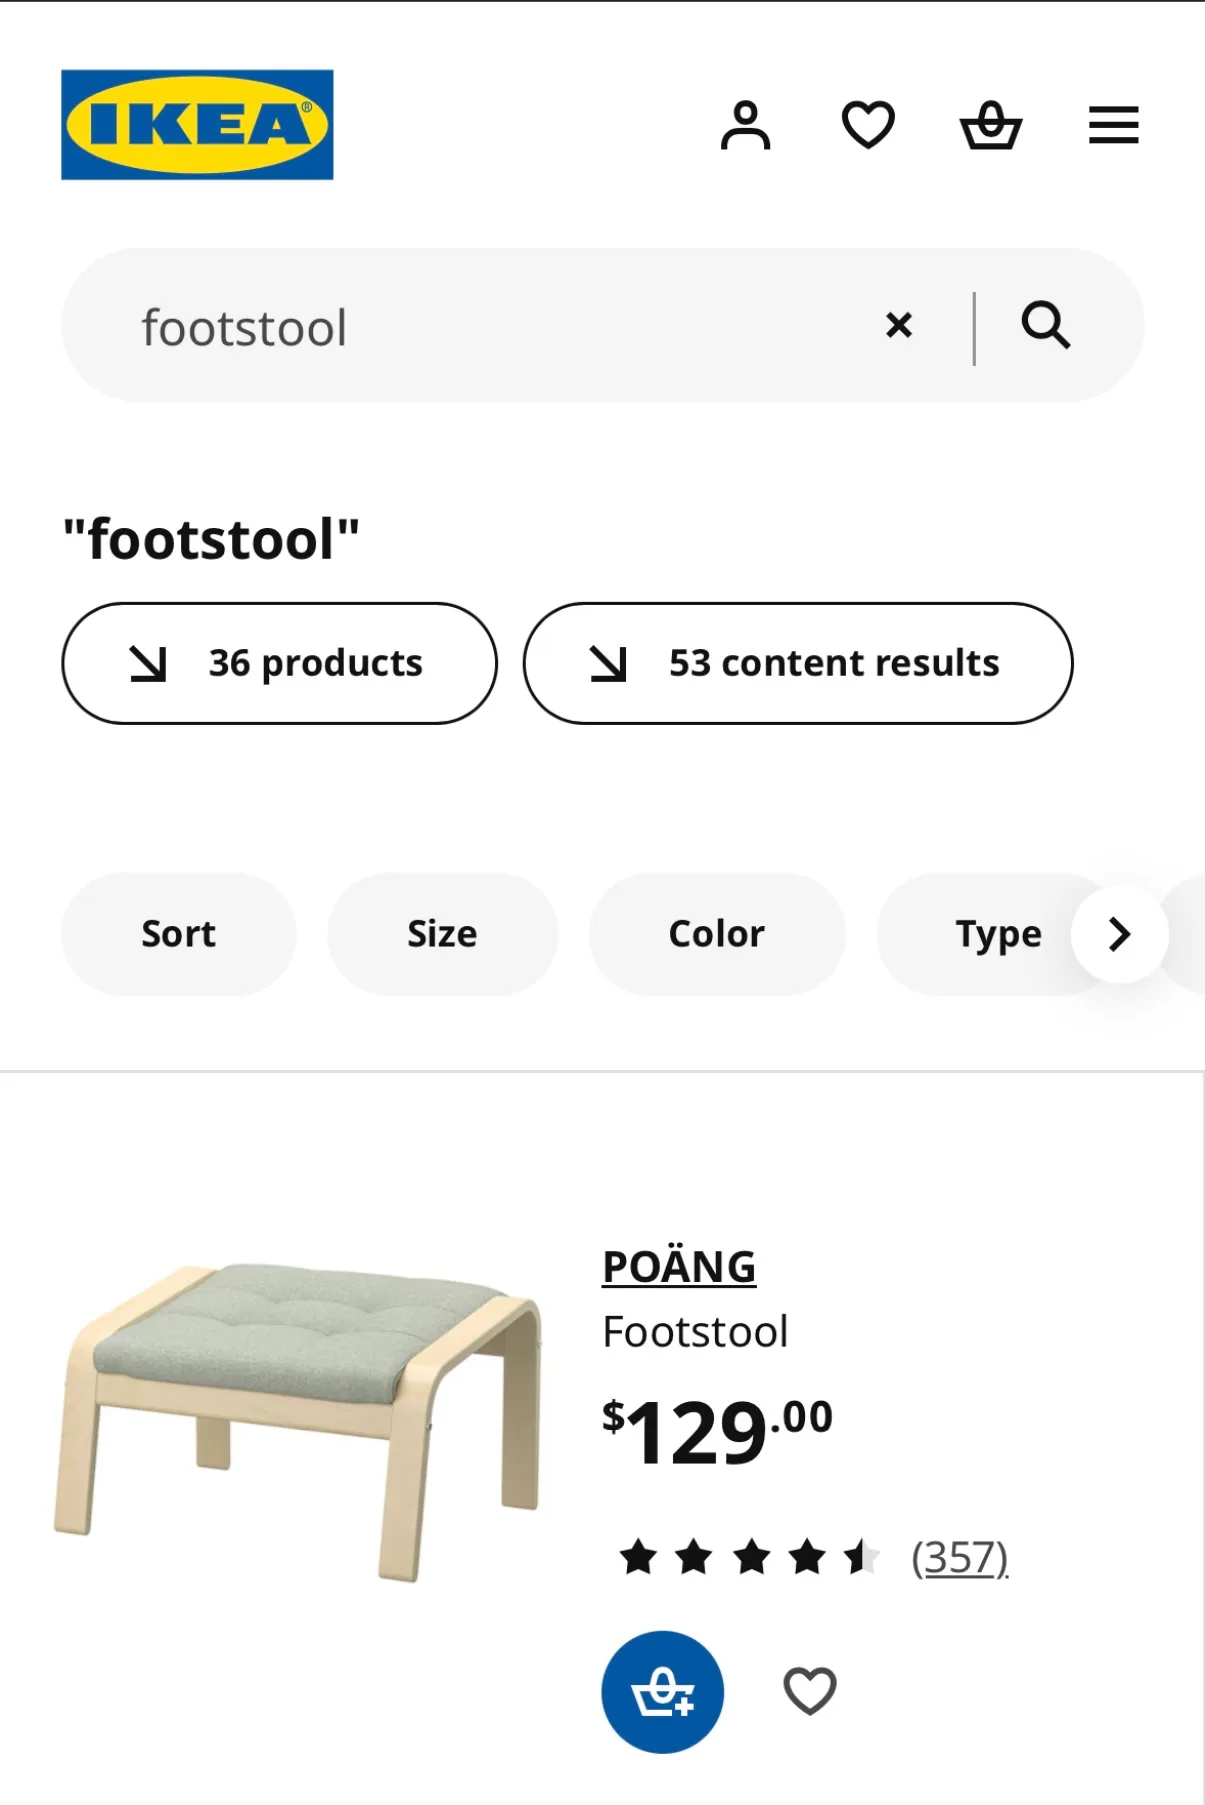The height and width of the screenshot is (1805, 1205).
Task: Click the IKEA logo
Action: [x=196, y=123]
